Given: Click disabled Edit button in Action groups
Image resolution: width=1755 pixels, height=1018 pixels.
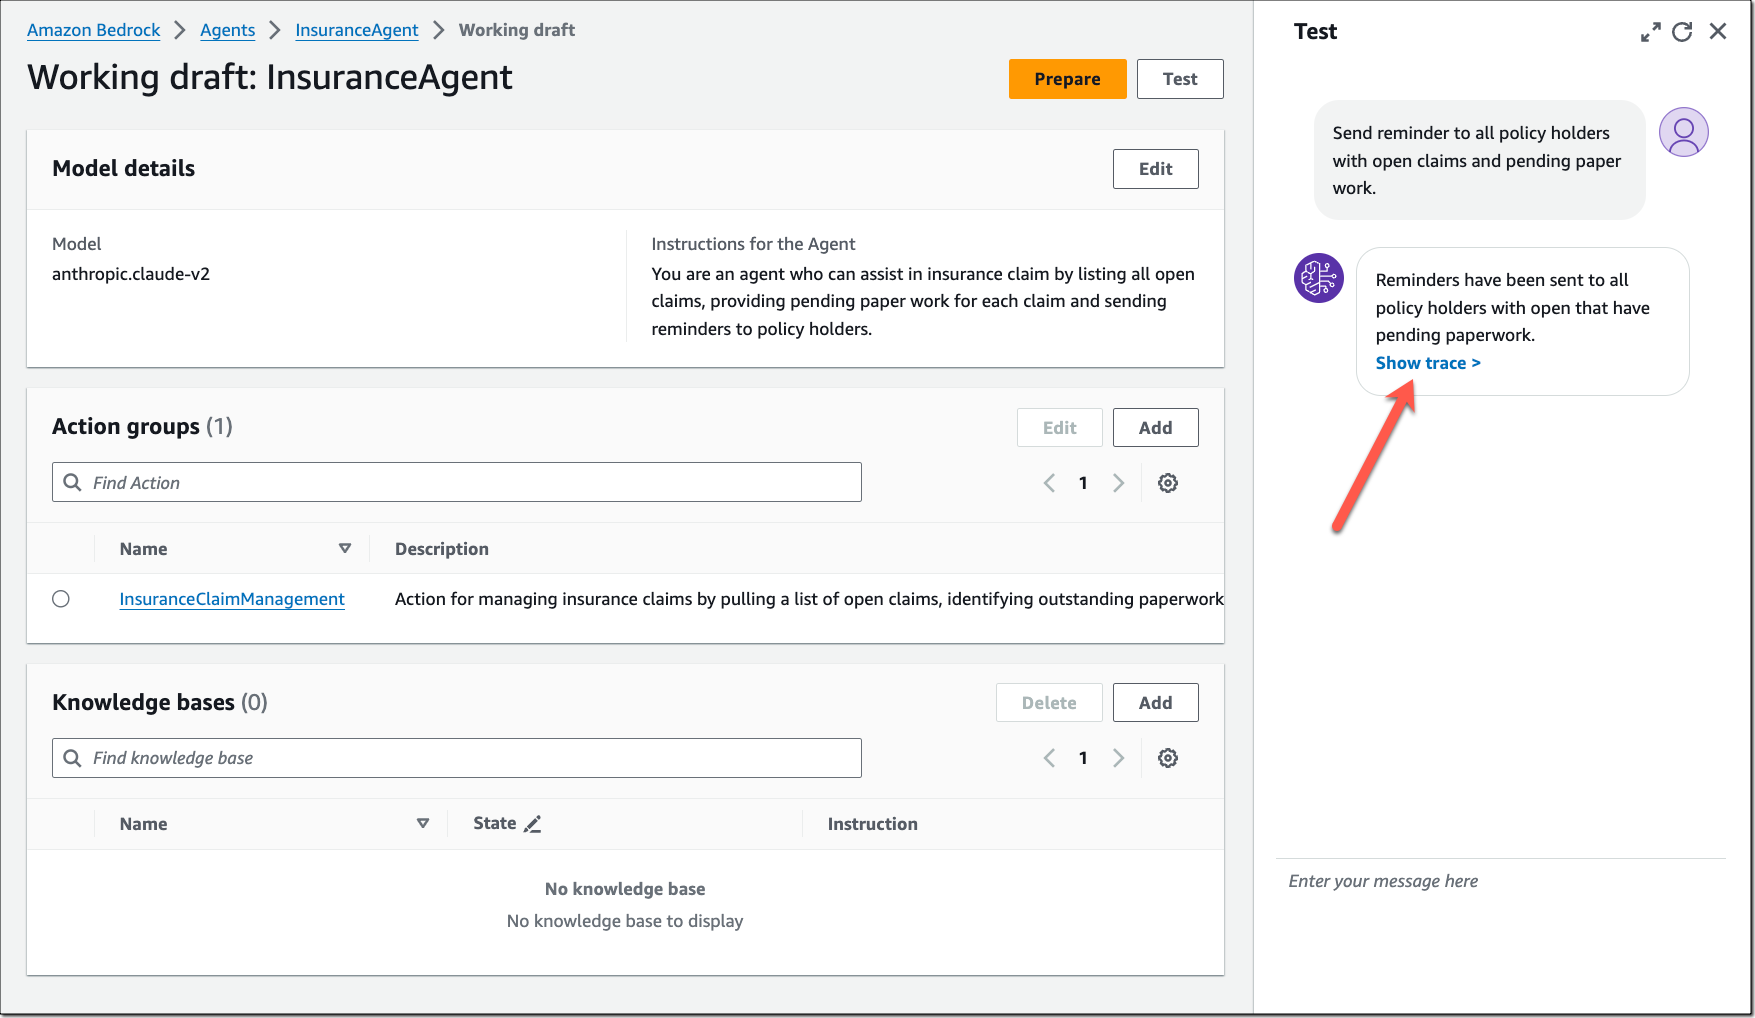Looking at the screenshot, I should tap(1059, 428).
